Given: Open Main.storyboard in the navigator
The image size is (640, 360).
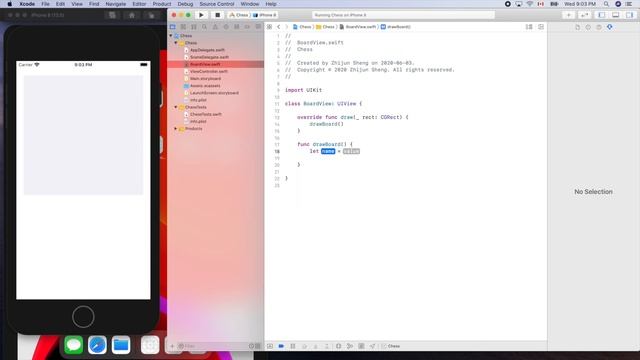Looking at the screenshot, I should (205, 79).
